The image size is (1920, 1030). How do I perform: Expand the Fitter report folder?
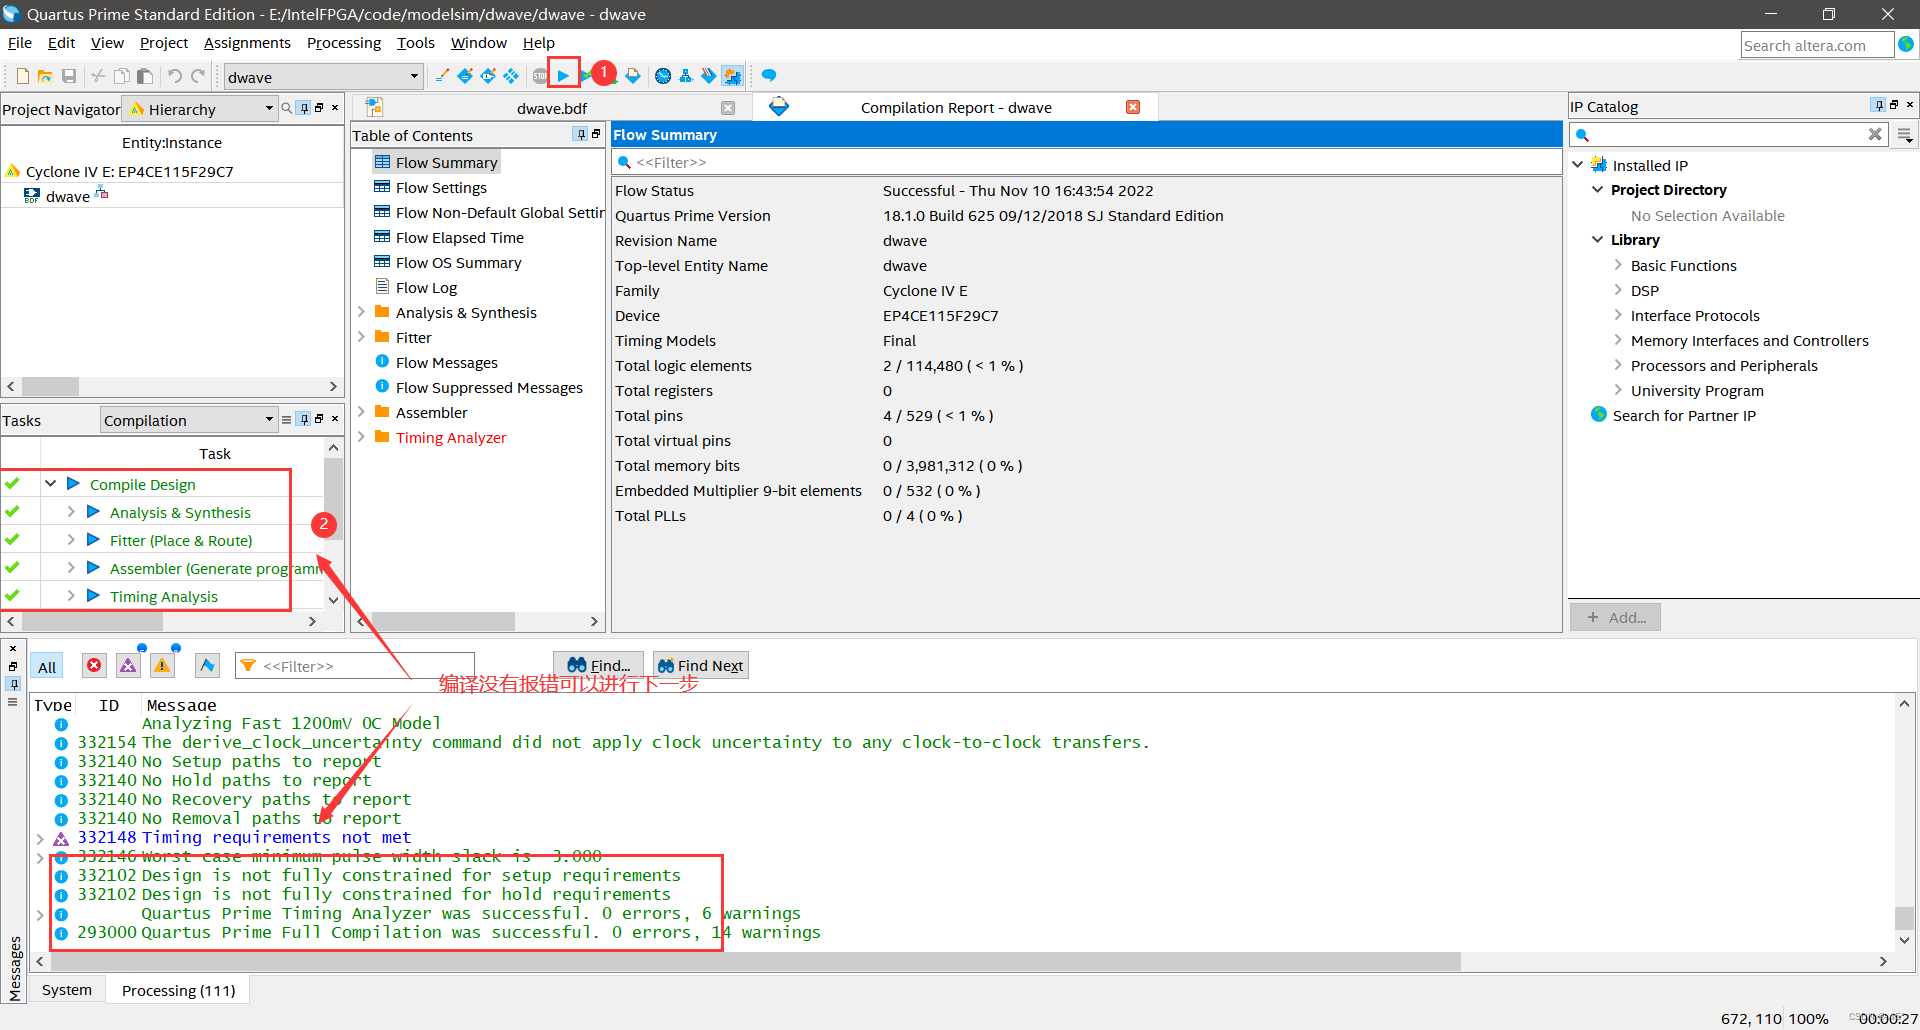point(361,337)
